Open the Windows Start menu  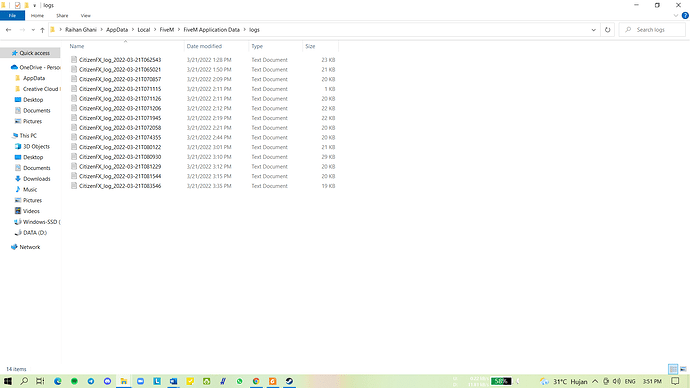[7, 381]
